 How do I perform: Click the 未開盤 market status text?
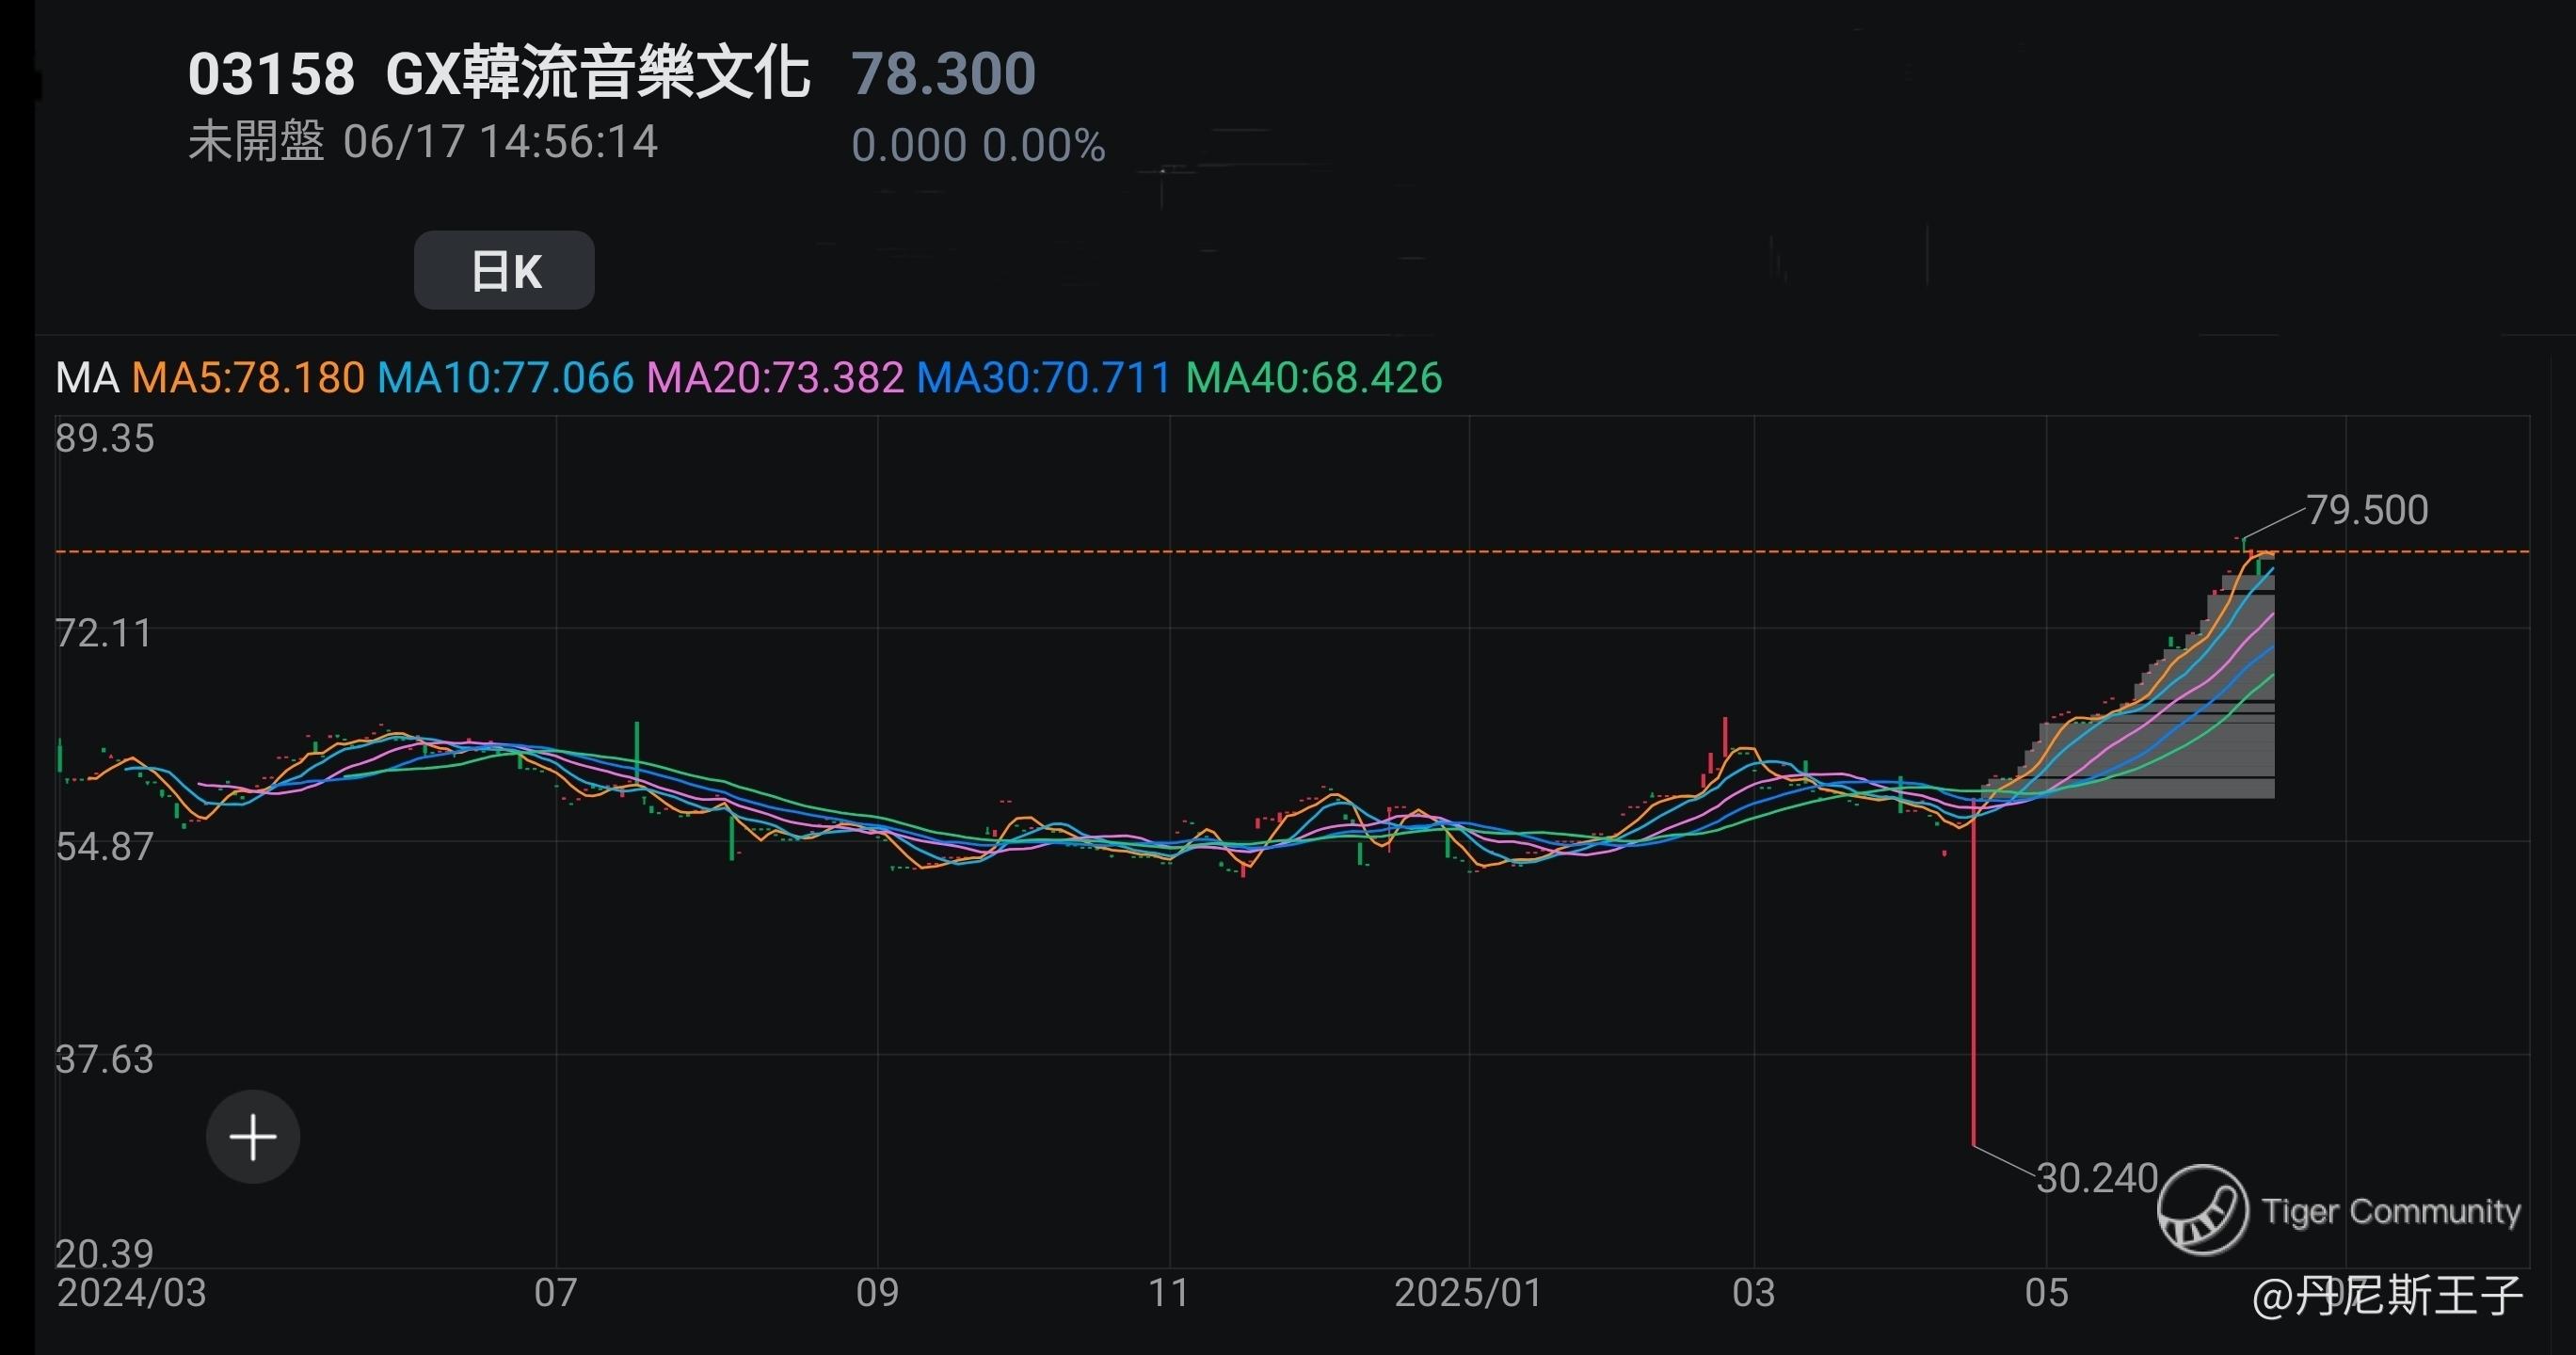click(x=257, y=141)
